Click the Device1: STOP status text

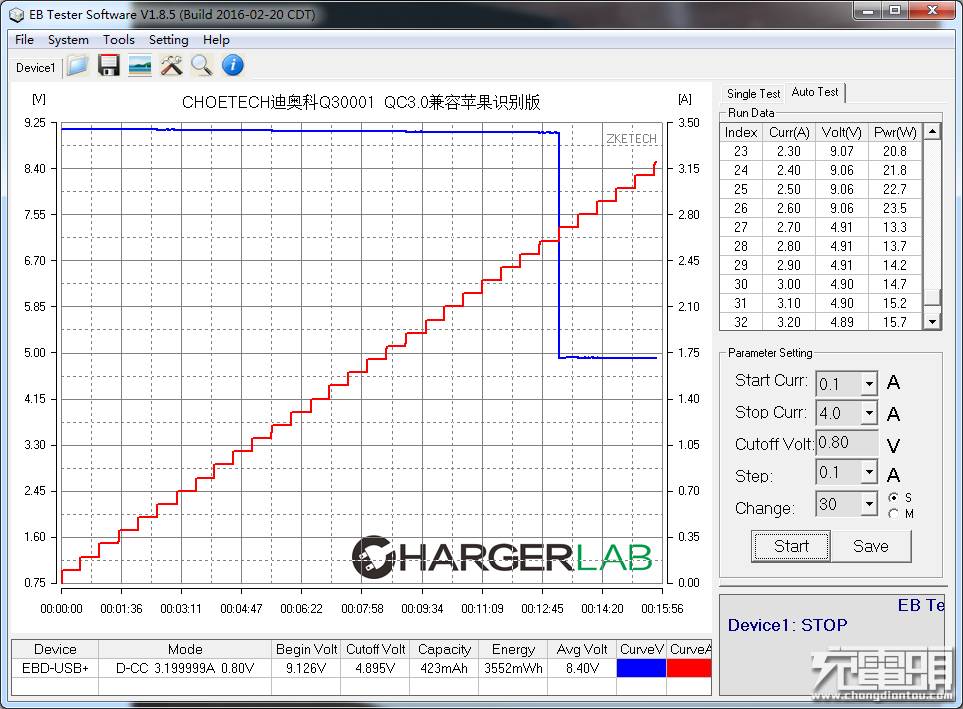[x=787, y=625]
